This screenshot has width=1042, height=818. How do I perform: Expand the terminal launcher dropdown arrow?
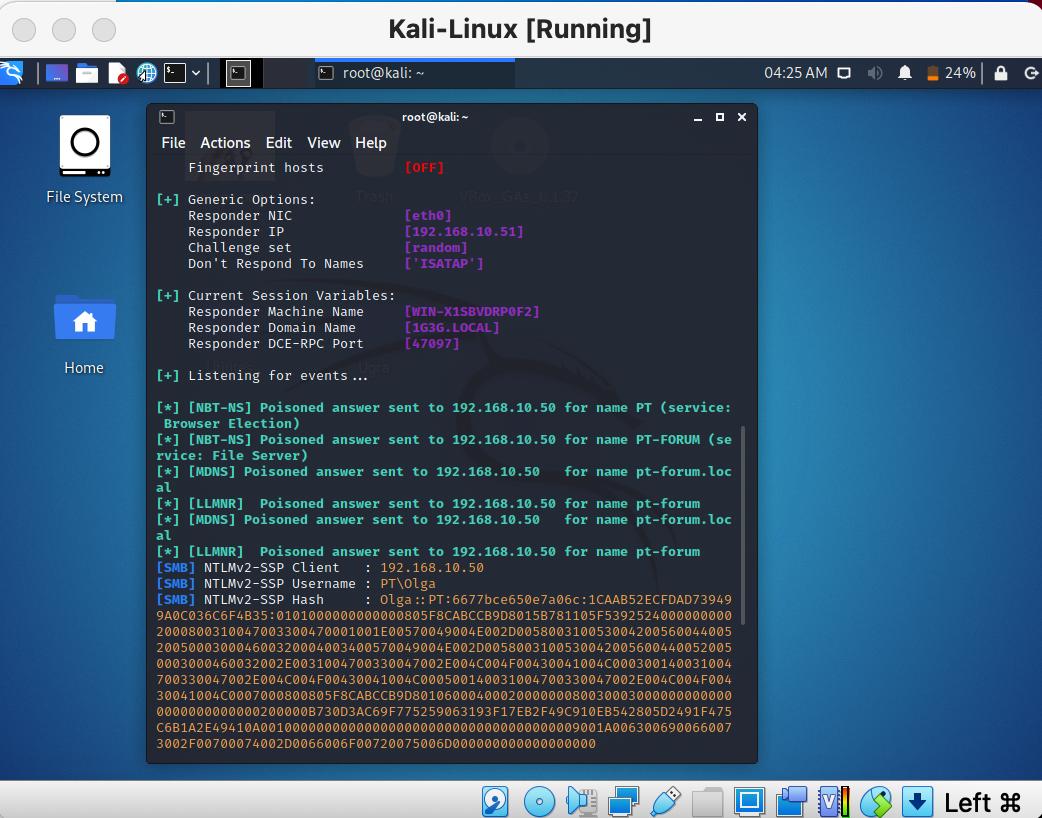(x=196, y=73)
